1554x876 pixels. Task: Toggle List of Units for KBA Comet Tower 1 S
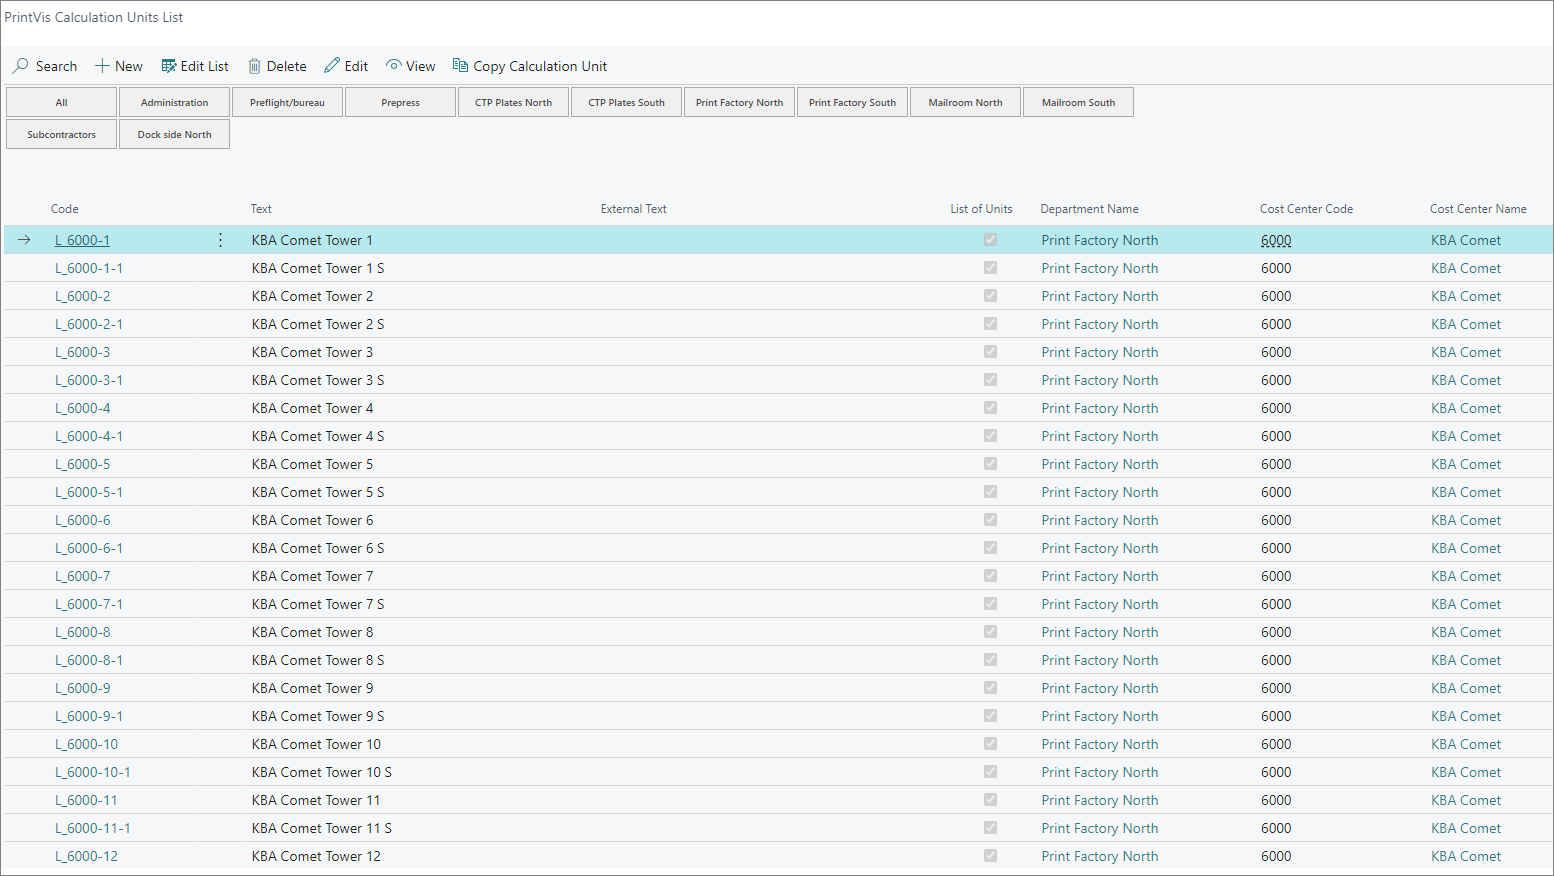(x=990, y=268)
